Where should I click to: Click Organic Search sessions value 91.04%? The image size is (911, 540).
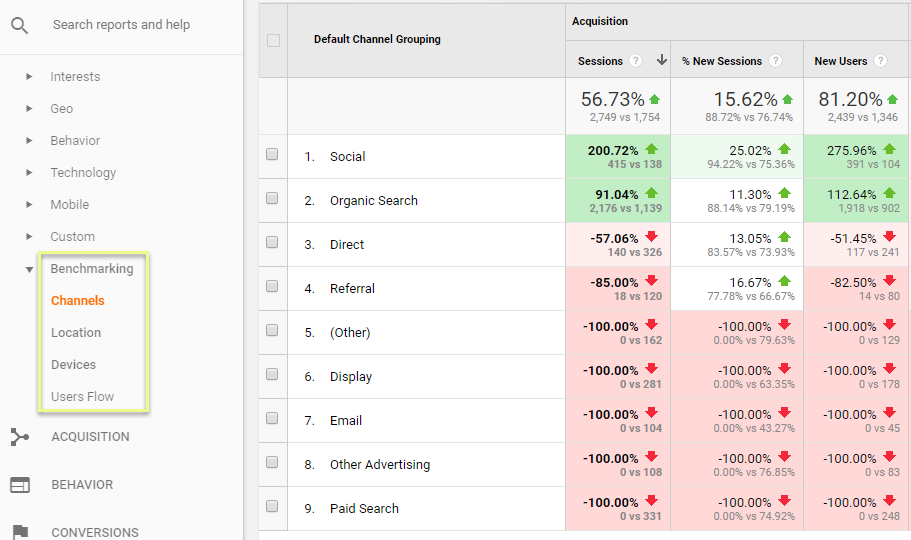click(x=616, y=195)
